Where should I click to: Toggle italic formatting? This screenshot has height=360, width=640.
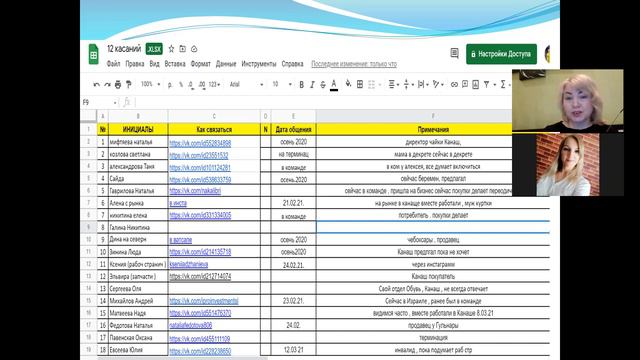tap(312, 84)
